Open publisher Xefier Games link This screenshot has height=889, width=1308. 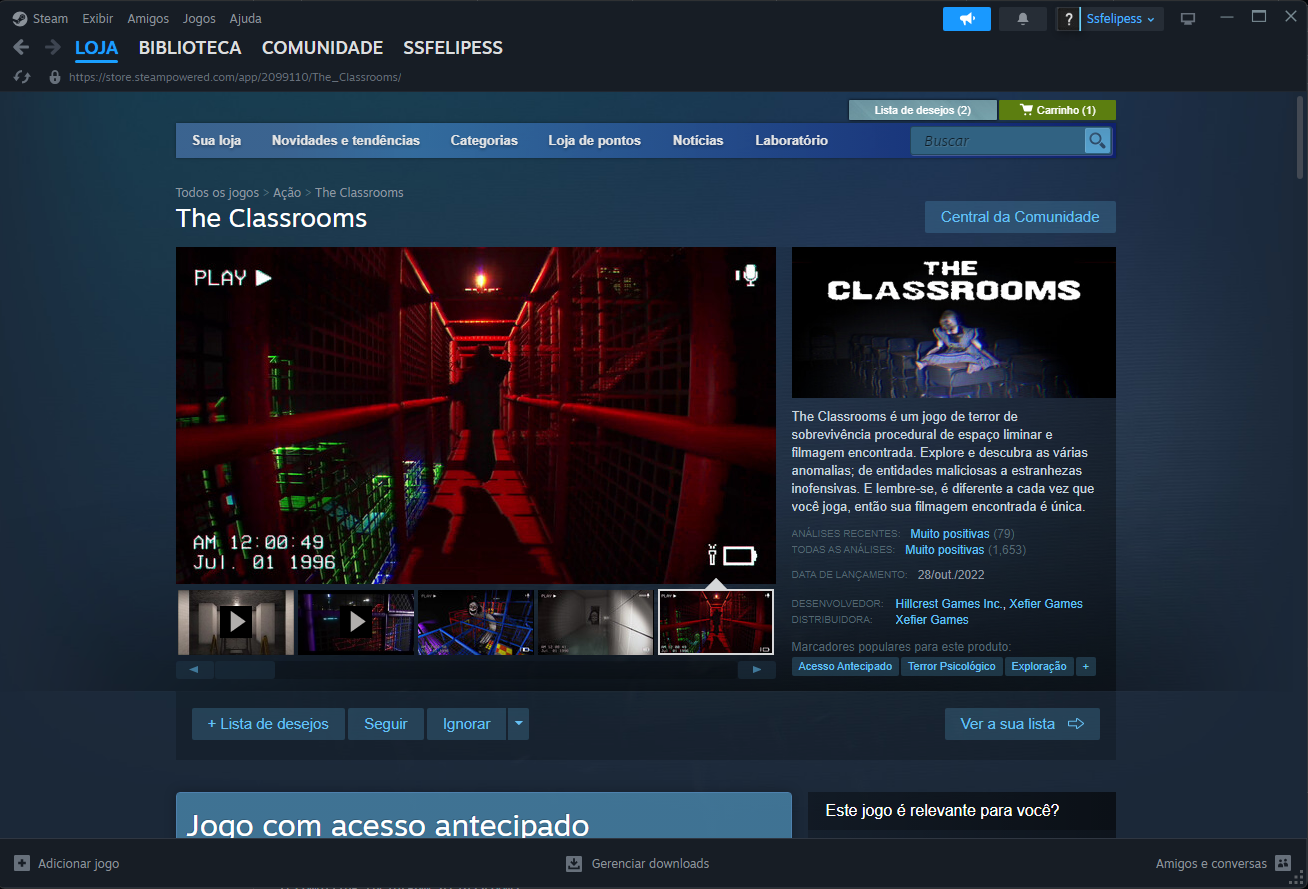click(932, 620)
